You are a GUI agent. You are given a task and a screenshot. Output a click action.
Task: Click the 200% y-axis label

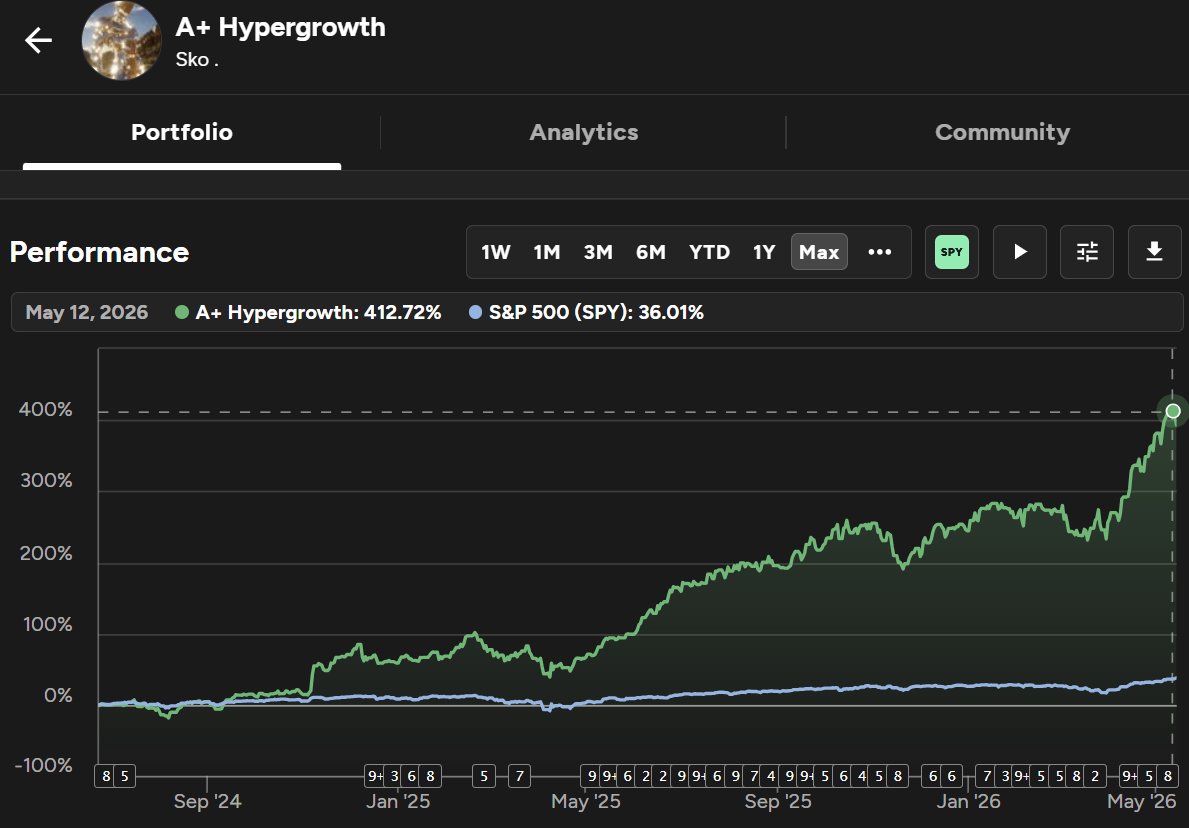click(45, 554)
